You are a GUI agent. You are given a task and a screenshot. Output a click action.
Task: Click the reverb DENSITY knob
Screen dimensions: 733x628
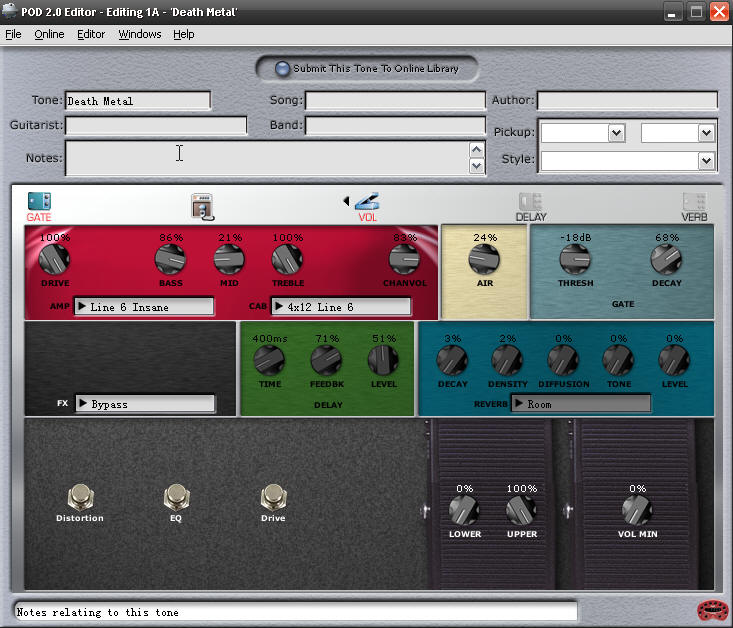(x=507, y=361)
